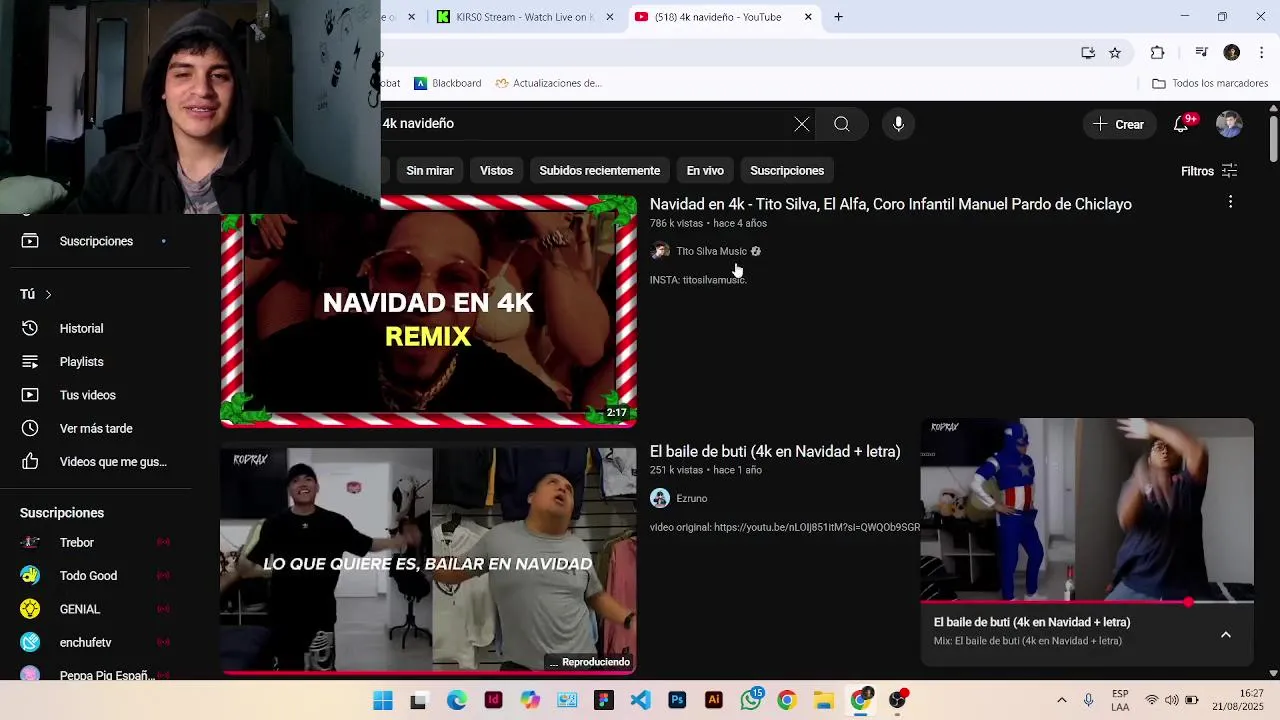The height and width of the screenshot is (720, 1280).
Task: Seek on the miniplayer red progress bar
Action: [x=1087, y=603]
